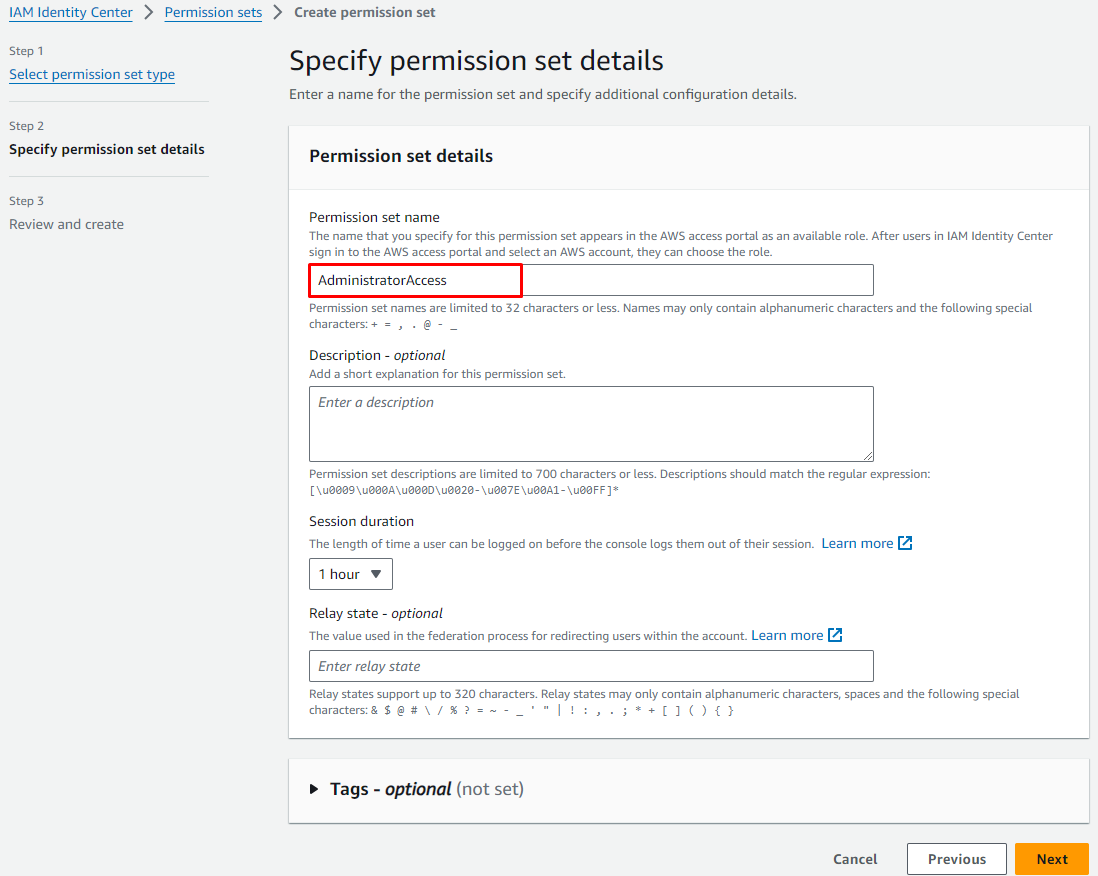The image size is (1098, 876).
Task: Click breadcrumb chevron after IAM Identity Center
Action: (x=149, y=13)
